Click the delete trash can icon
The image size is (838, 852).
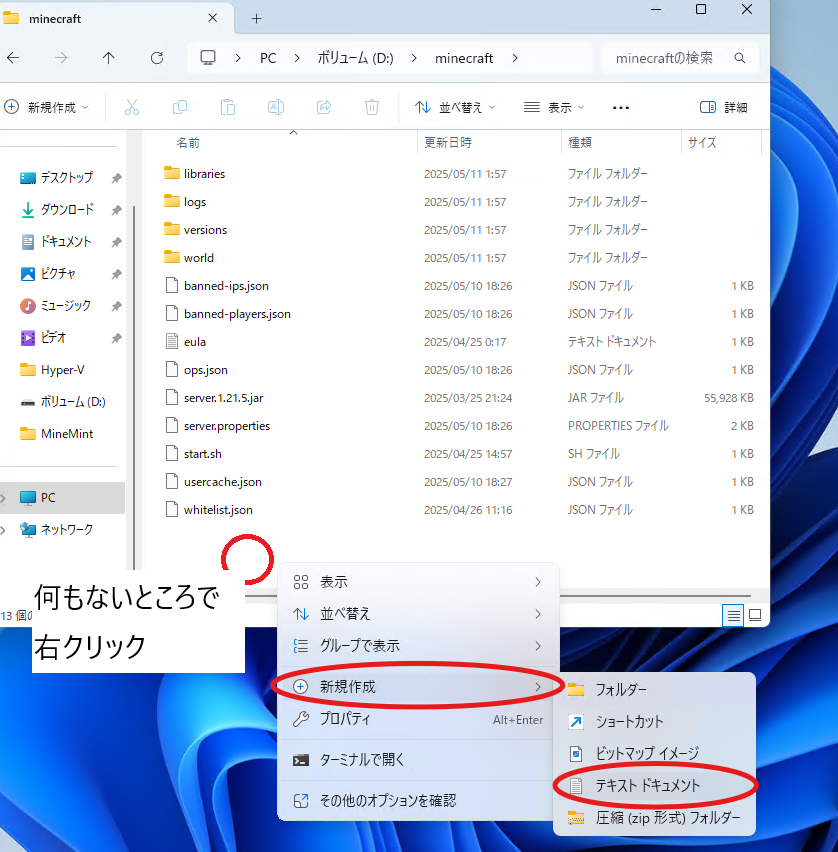coord(372,107)
